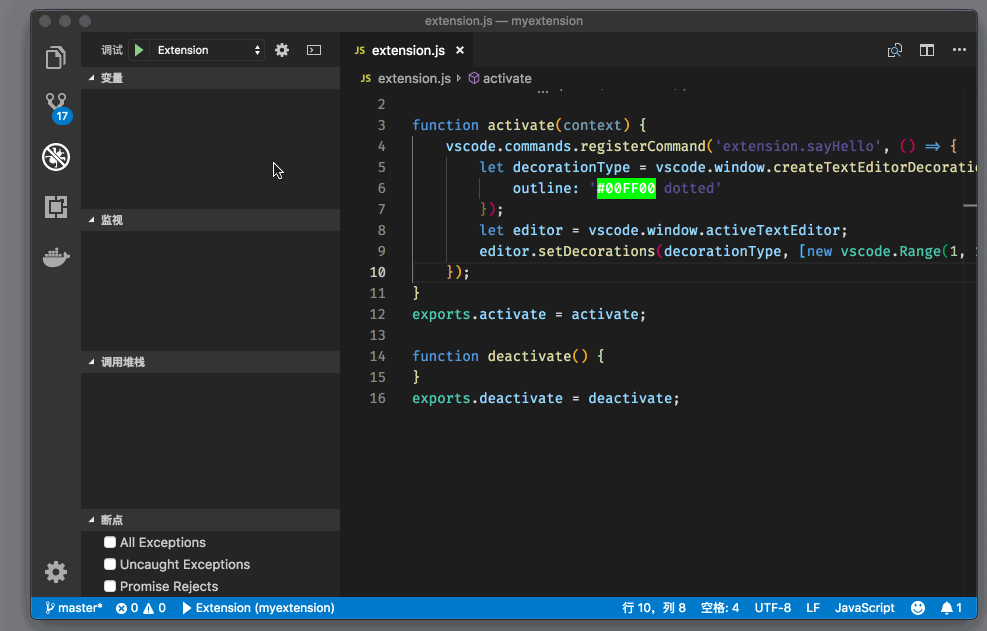Open the Manage gear at bottom left
The width and height of the screenshot is (987, 631).
click(56, 572)
